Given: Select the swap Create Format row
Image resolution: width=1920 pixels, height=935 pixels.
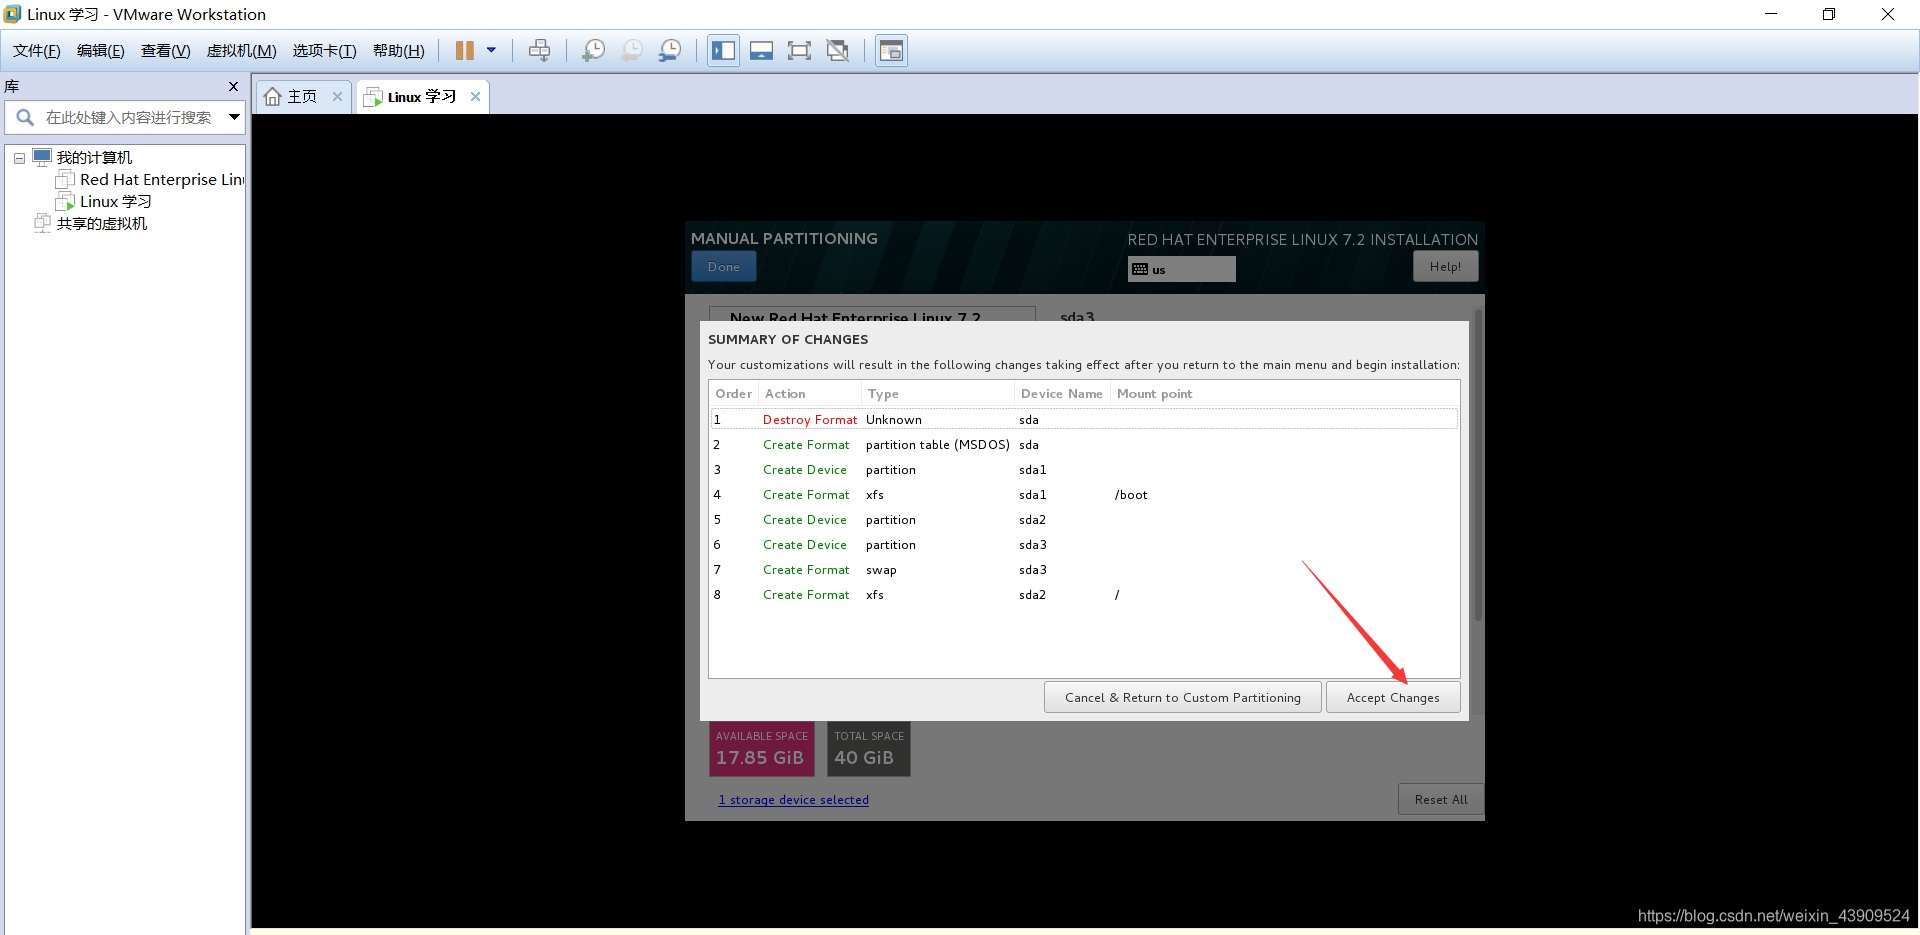Looking at the screenshot, I should [x=1084, y=570].
